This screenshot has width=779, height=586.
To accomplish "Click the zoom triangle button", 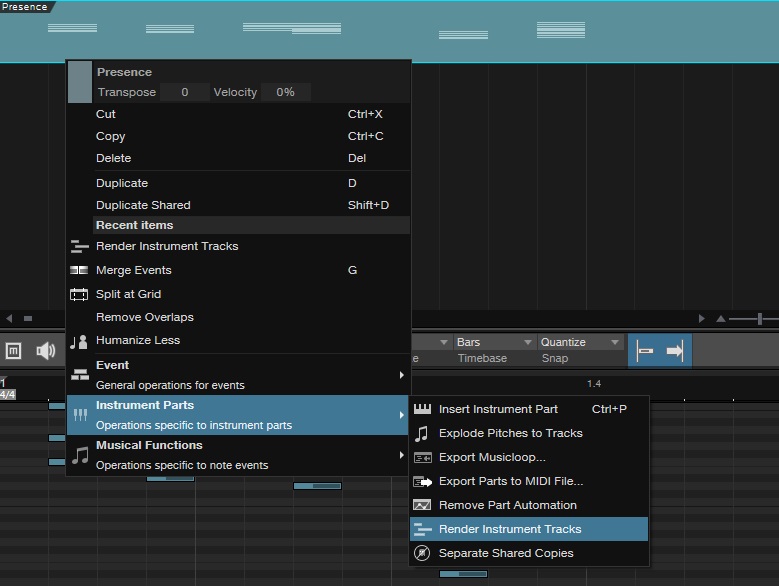I will [x=720, y=319].
